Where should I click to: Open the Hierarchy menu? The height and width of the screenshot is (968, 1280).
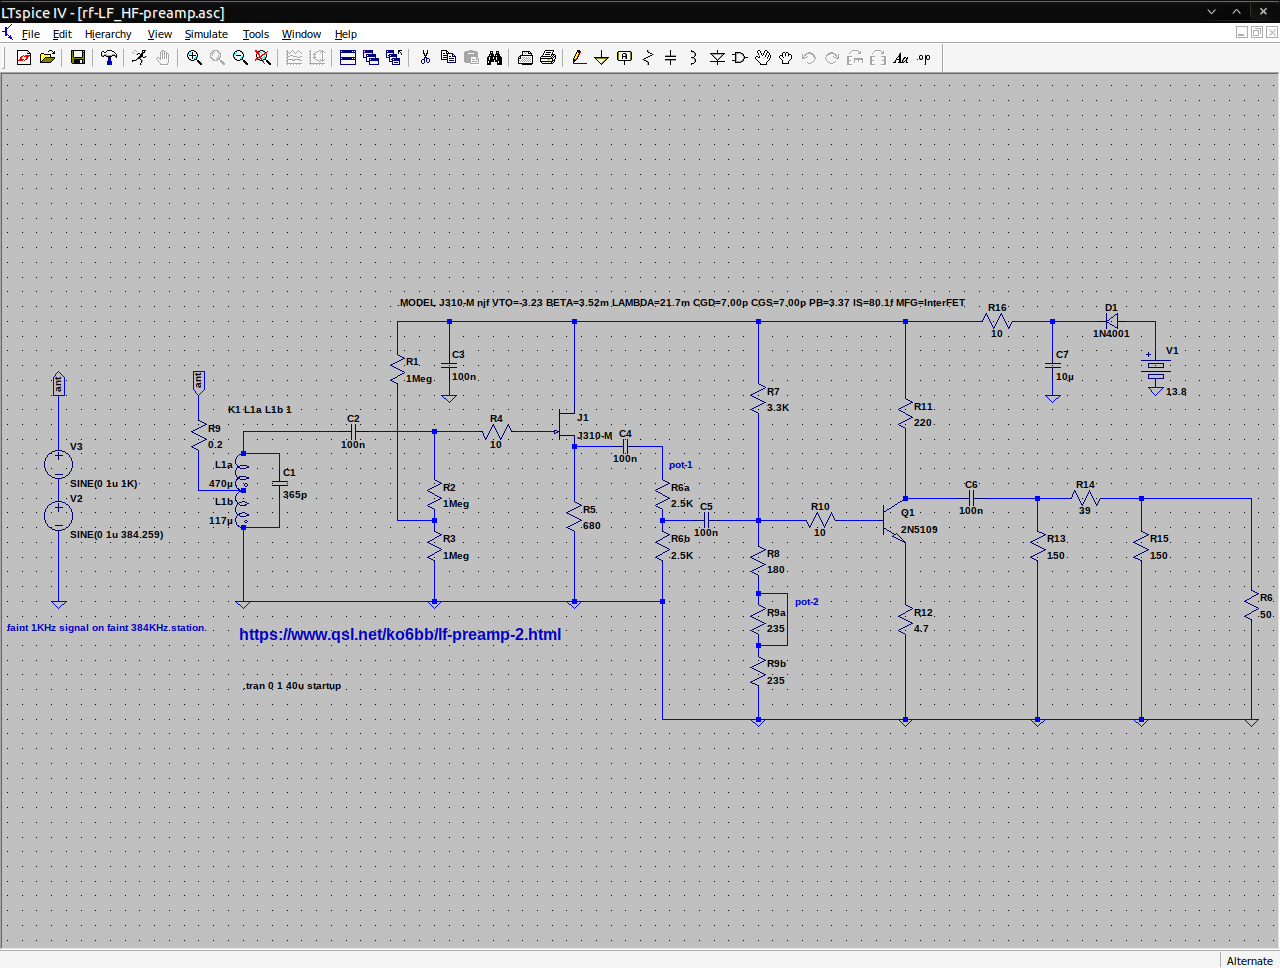pos(108,34)
